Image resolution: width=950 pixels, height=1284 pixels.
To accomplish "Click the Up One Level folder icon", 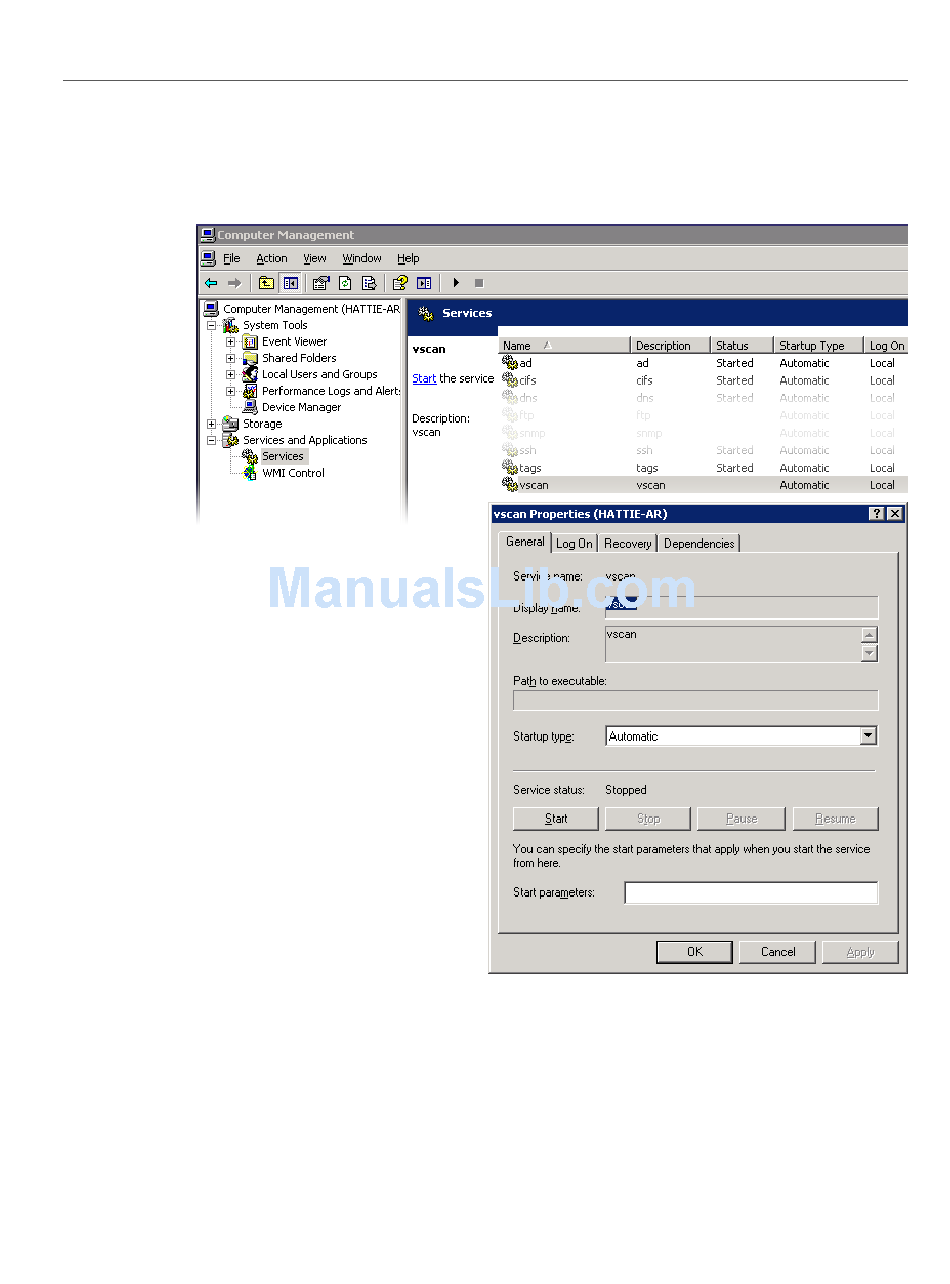I will click(x=266, y=283).
